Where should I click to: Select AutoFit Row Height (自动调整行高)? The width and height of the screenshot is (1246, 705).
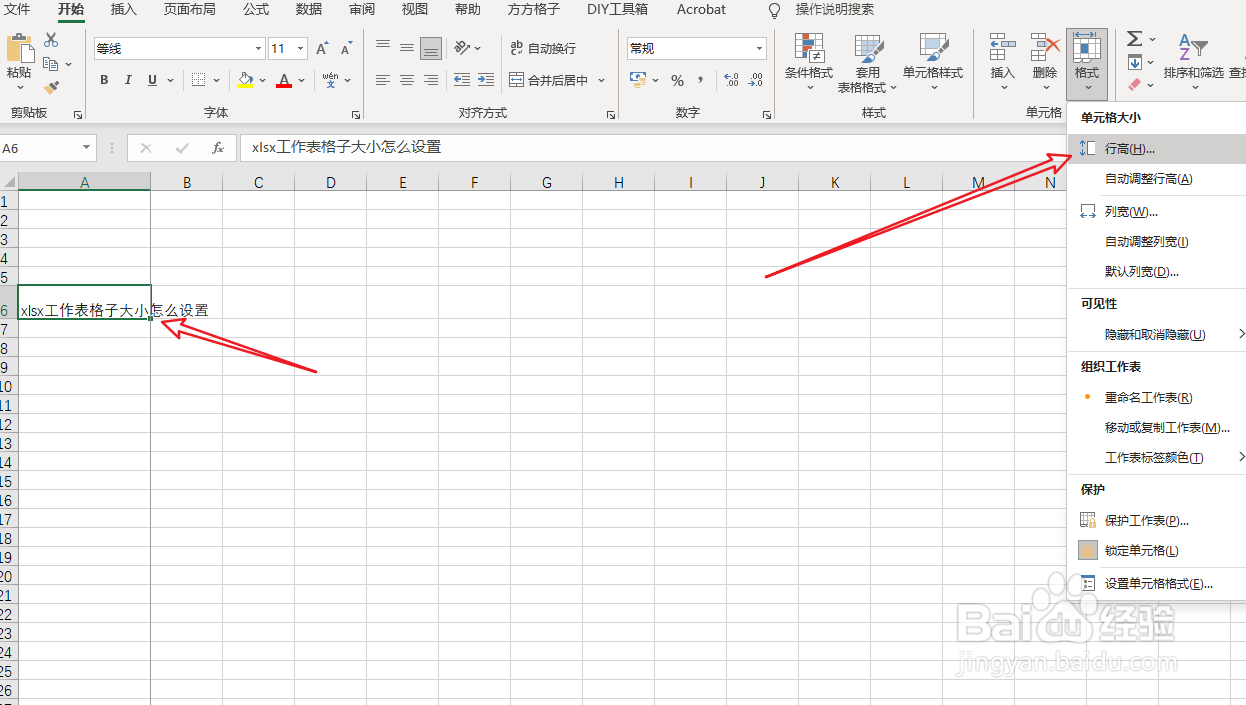click(x=1157, y=179)
